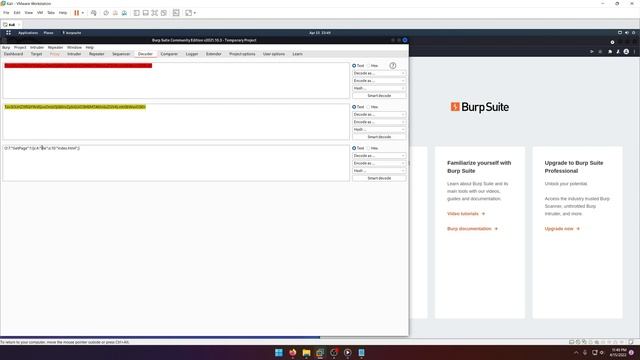Open 'Decode as' dropdown in second row

point(379,115)
